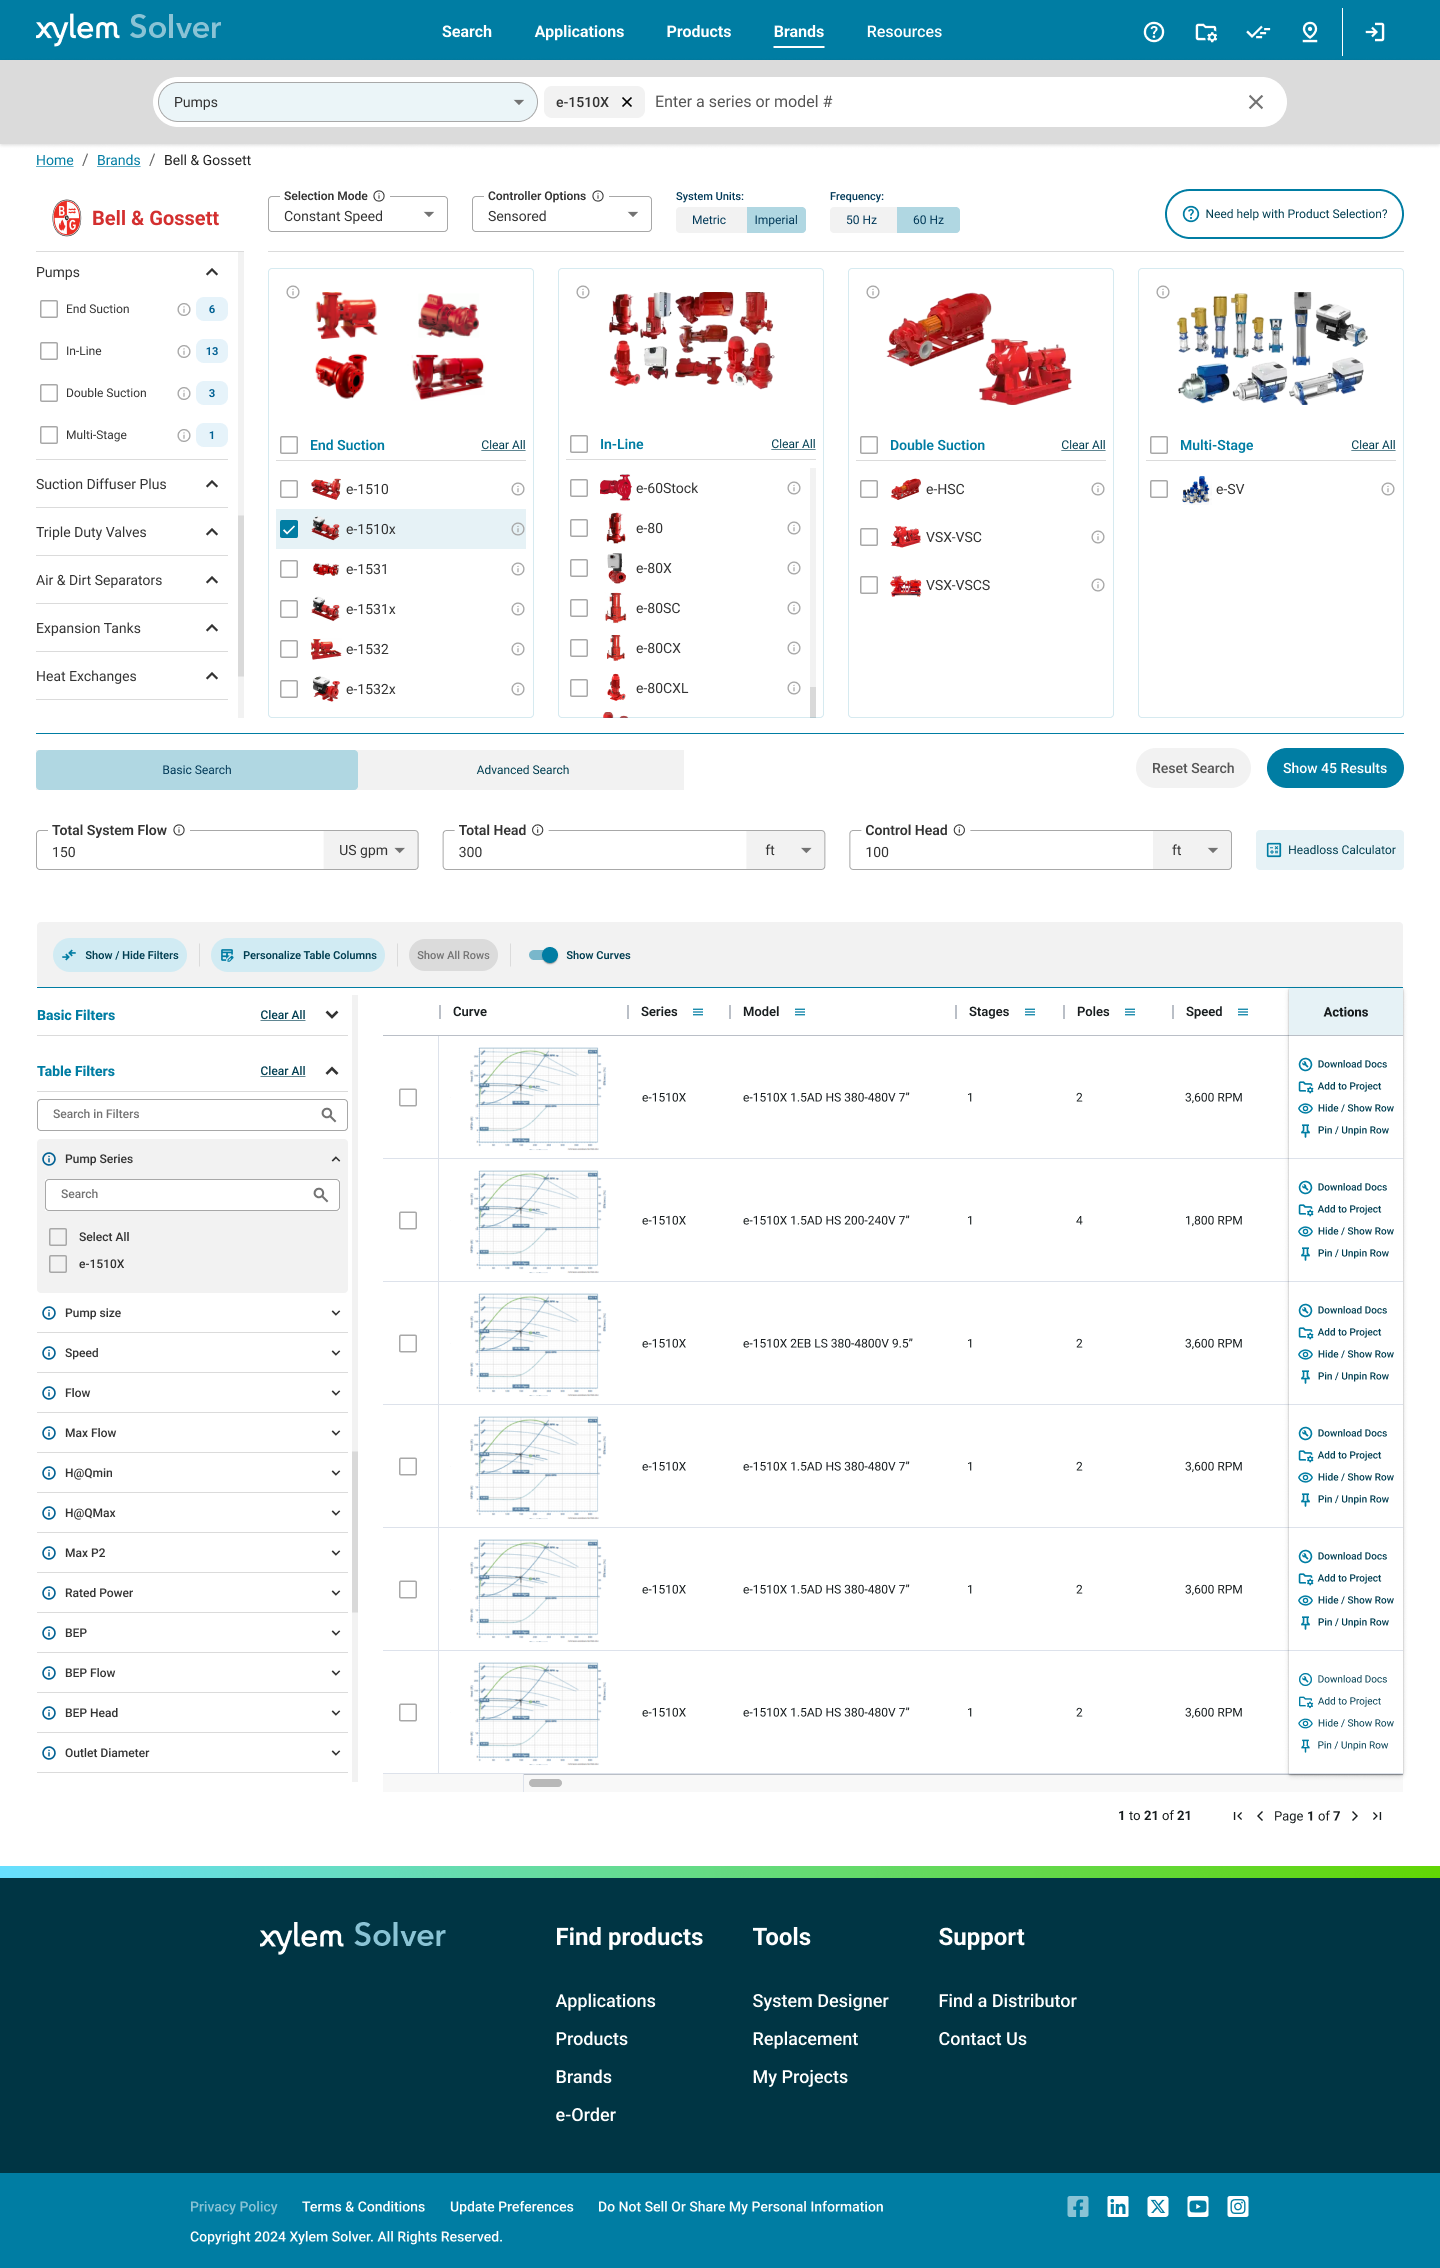Check the e-SV series checkbox

[1159, 489]
